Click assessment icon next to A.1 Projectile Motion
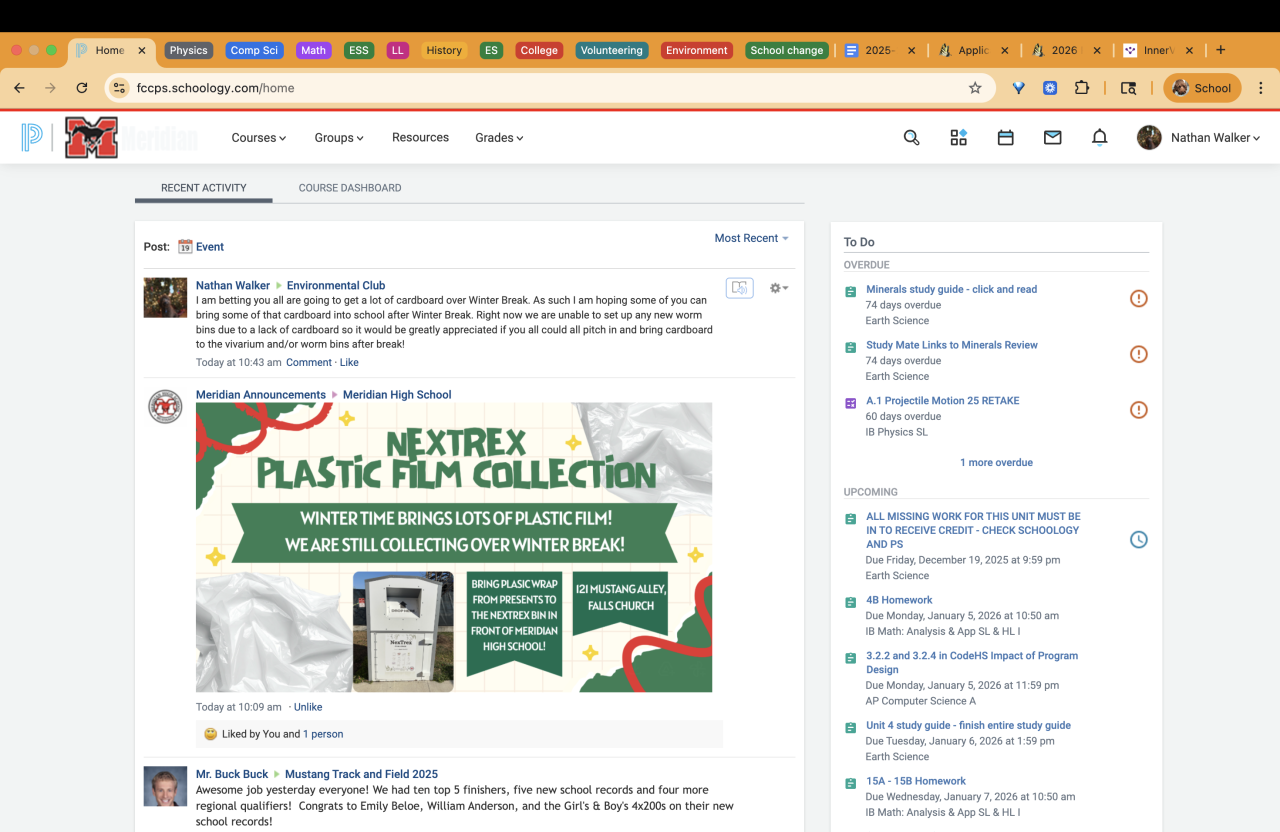 [850, 403]
